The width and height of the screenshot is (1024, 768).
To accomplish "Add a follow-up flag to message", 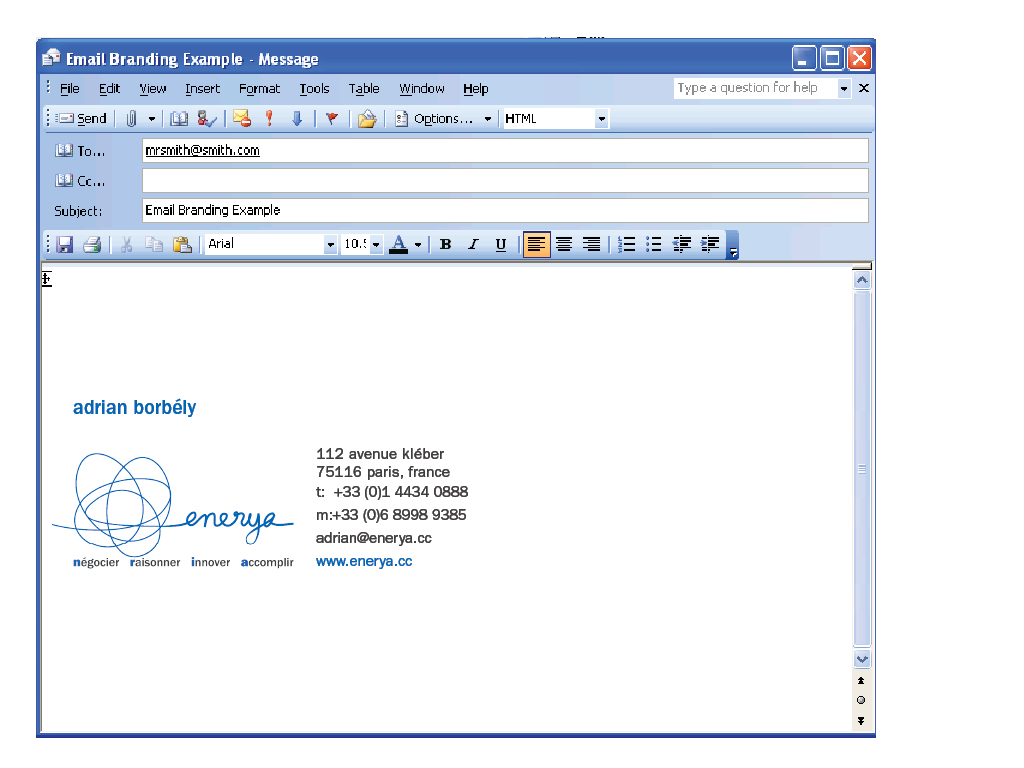I will point(332,119).
